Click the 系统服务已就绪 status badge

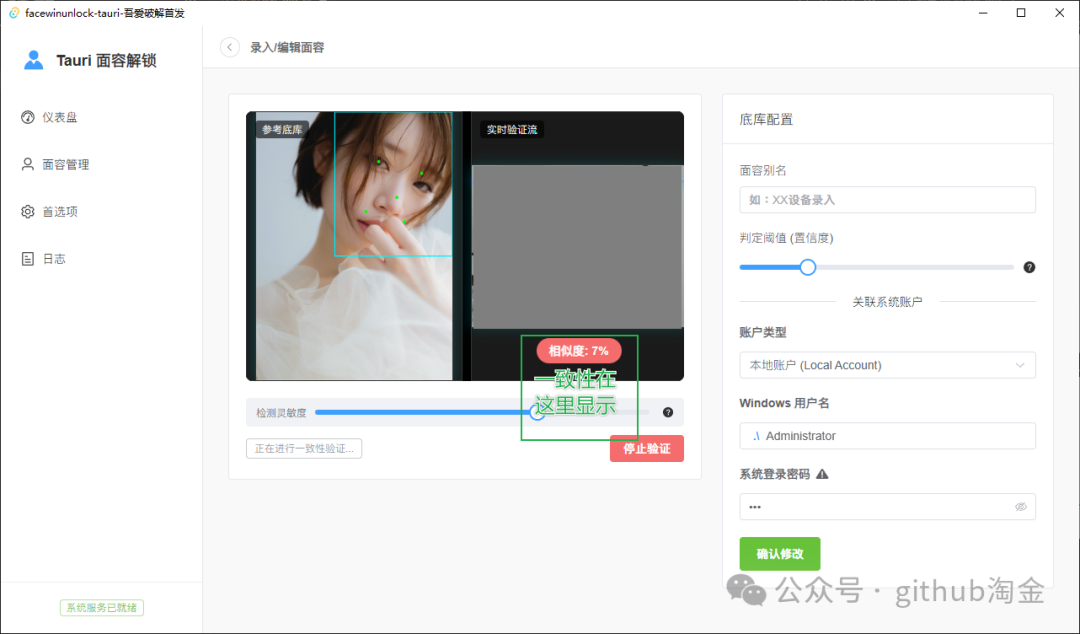(x=100, y=607)
